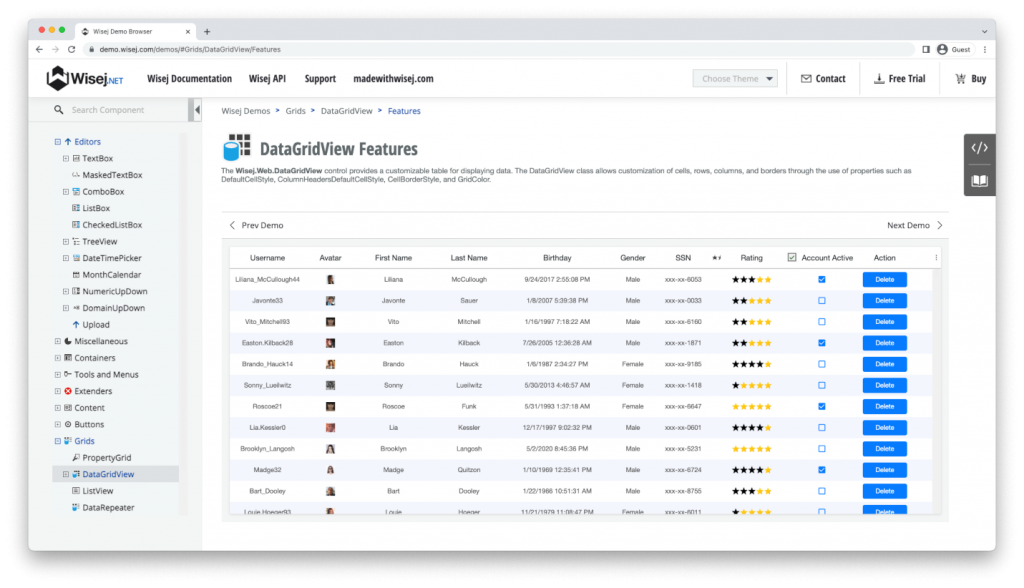Open the Guest profile icon
Image resolution: width=1024 pixels, height=588 pixels.
tap(942, 50)
